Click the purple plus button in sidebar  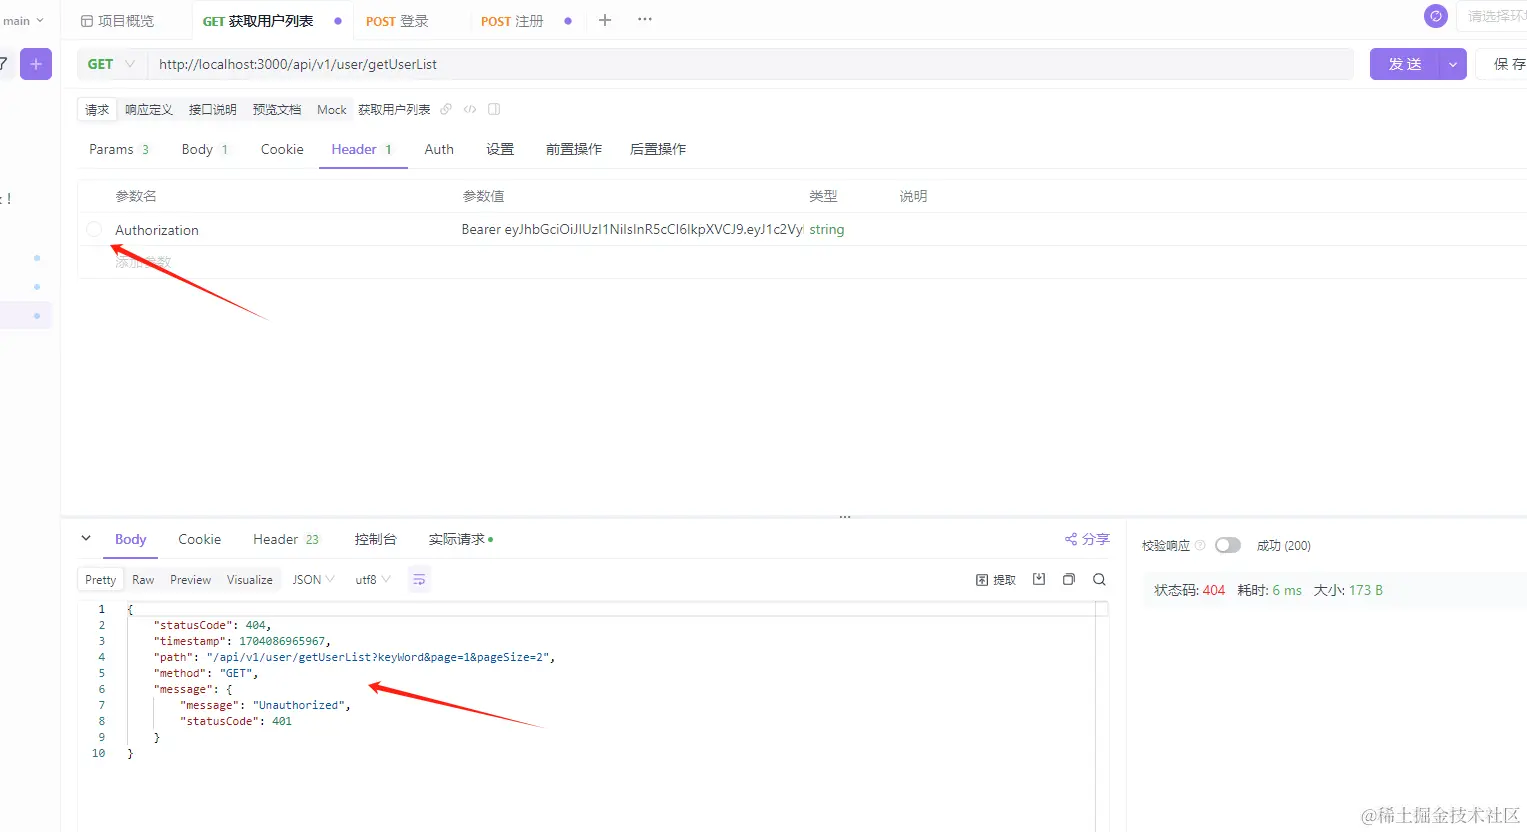(36, 64)
